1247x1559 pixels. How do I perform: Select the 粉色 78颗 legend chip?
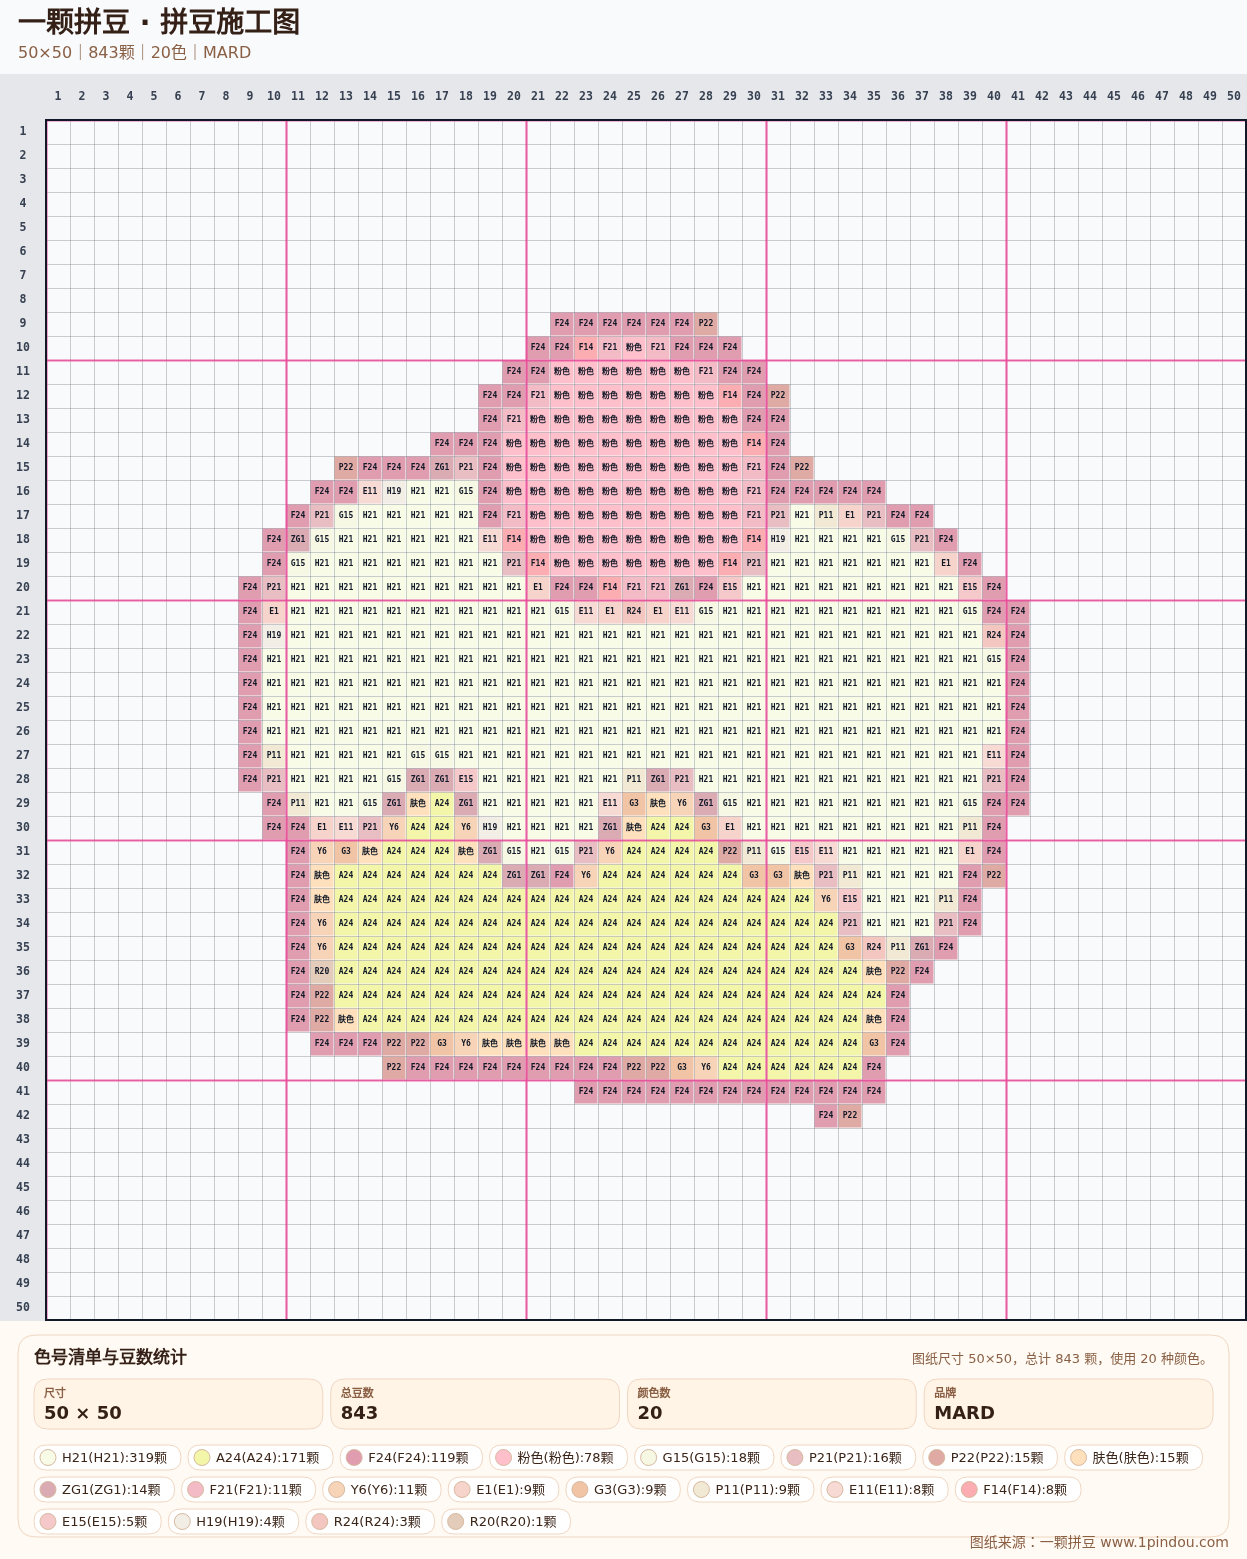(x=558, y=1457)
